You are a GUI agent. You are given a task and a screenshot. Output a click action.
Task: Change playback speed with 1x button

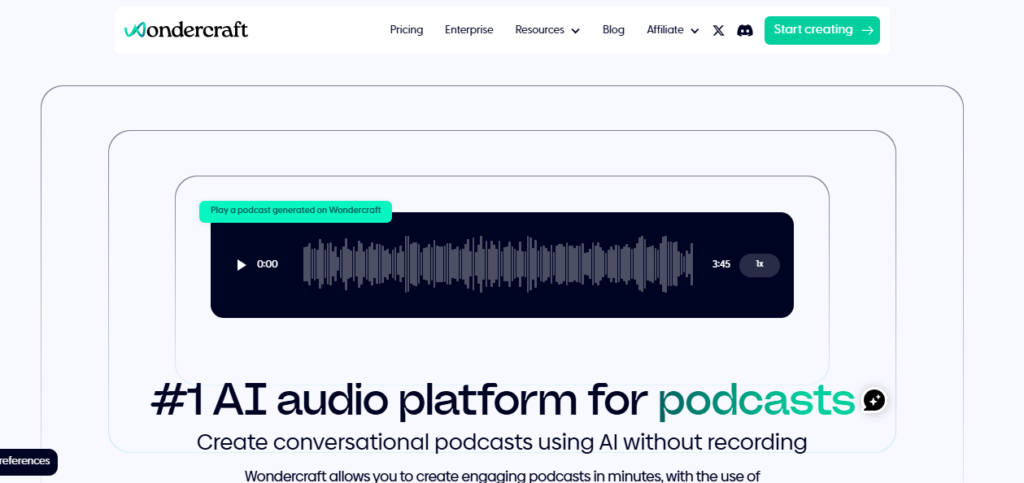(760, 264)
